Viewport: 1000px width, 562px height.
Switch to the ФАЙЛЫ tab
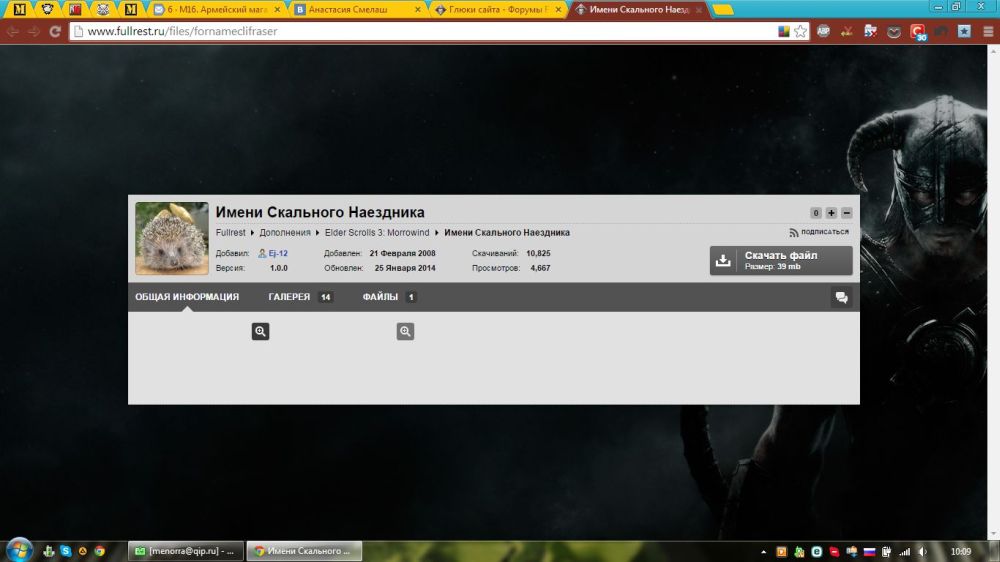[x=389, y=297]
